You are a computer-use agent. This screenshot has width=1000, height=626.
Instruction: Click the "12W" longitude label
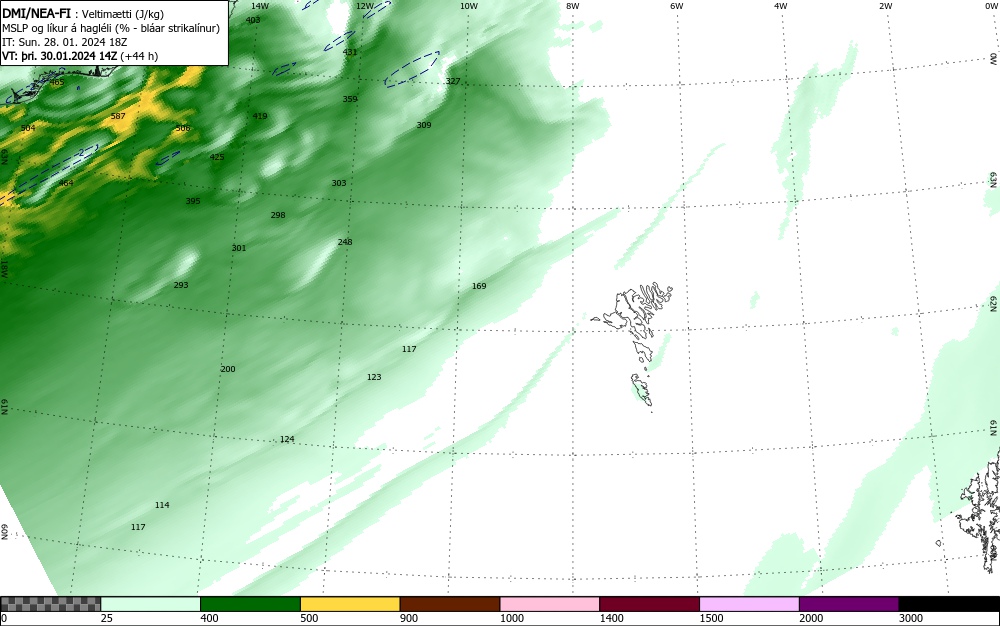364,6
